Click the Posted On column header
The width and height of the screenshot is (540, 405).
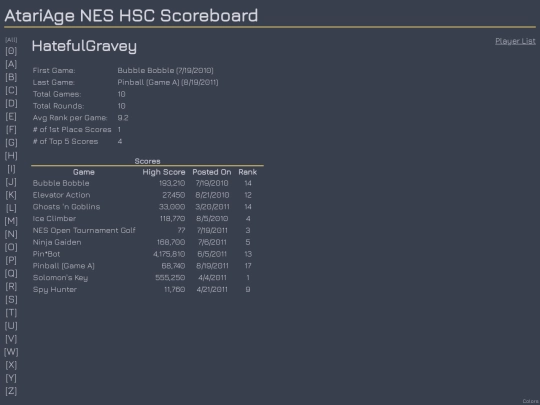(x=212, y=172)
